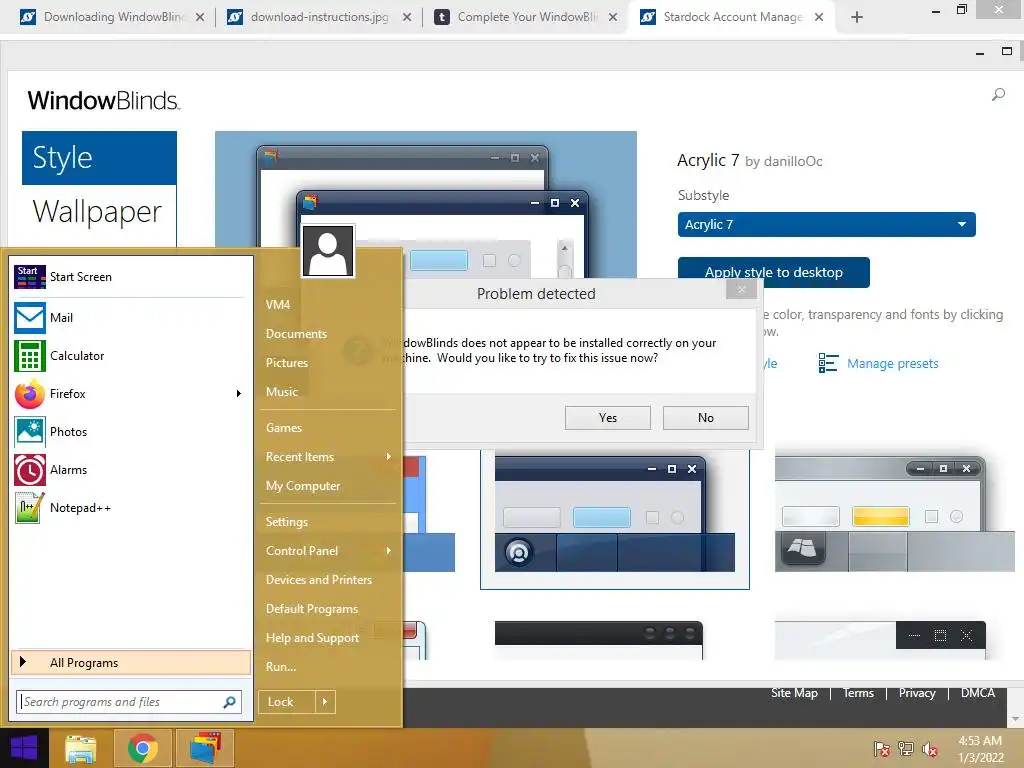Screen dimensions: 1024x768
Task: Open the Privacy footer link
Action: click(x=917, y=693)
